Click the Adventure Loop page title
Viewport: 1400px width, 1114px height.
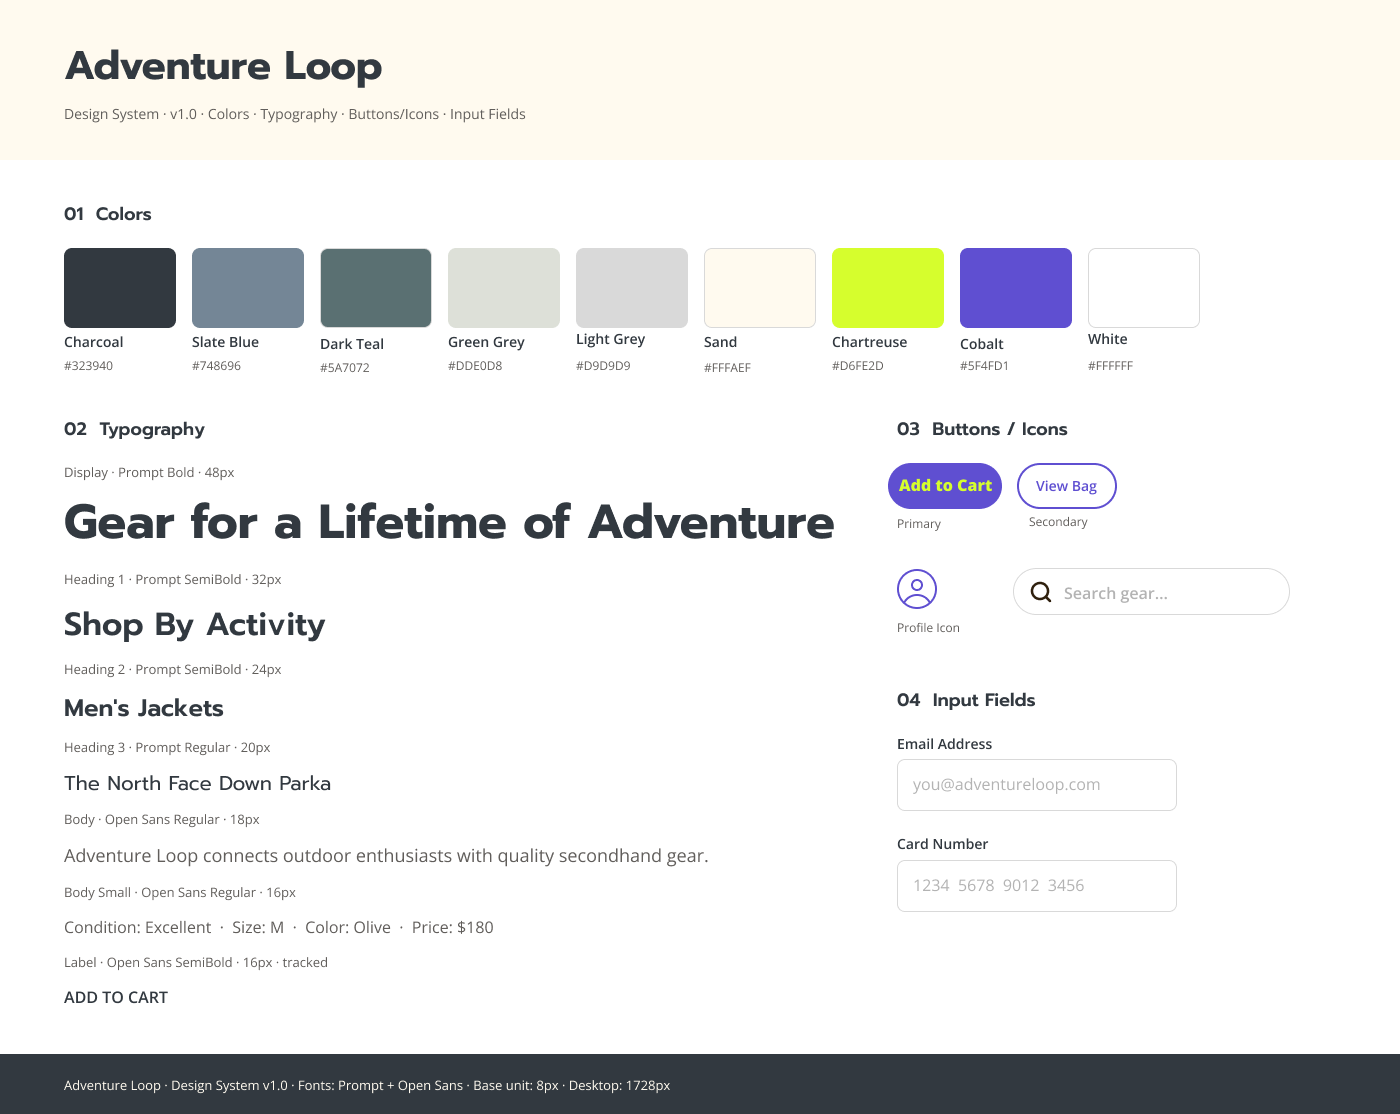coord(223,66)
